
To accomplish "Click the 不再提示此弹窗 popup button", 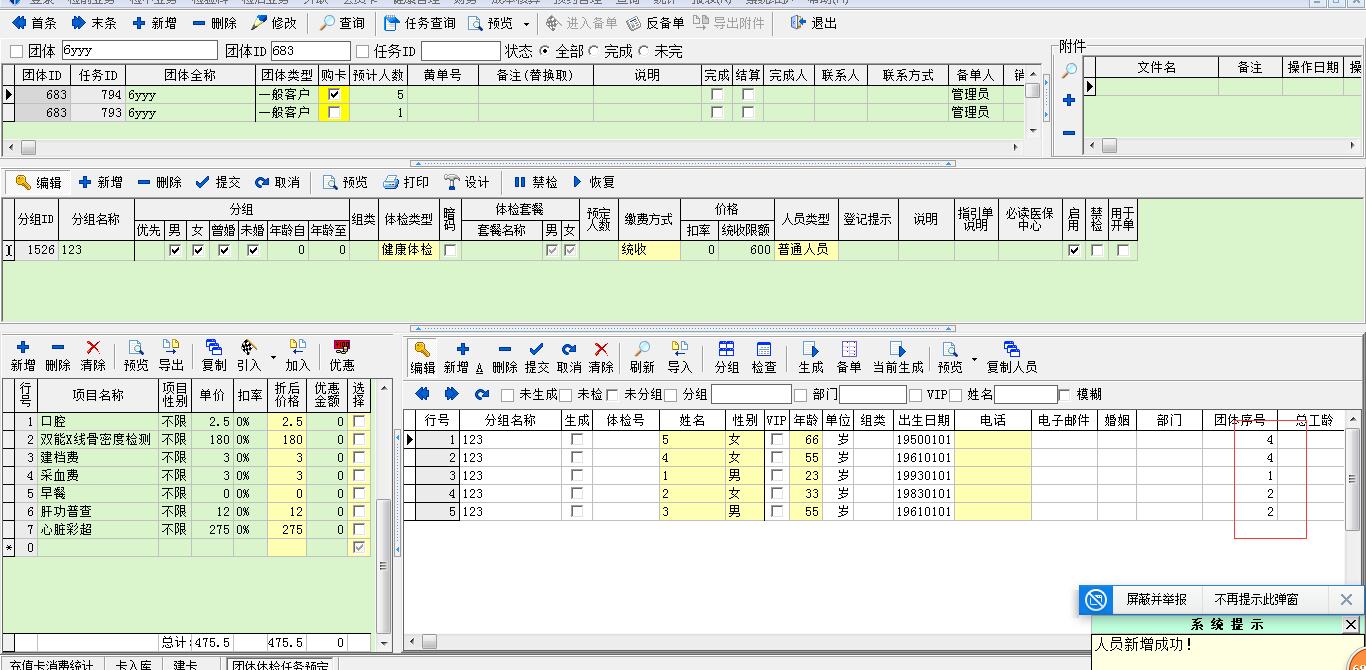I will [x=1256, y=600].
